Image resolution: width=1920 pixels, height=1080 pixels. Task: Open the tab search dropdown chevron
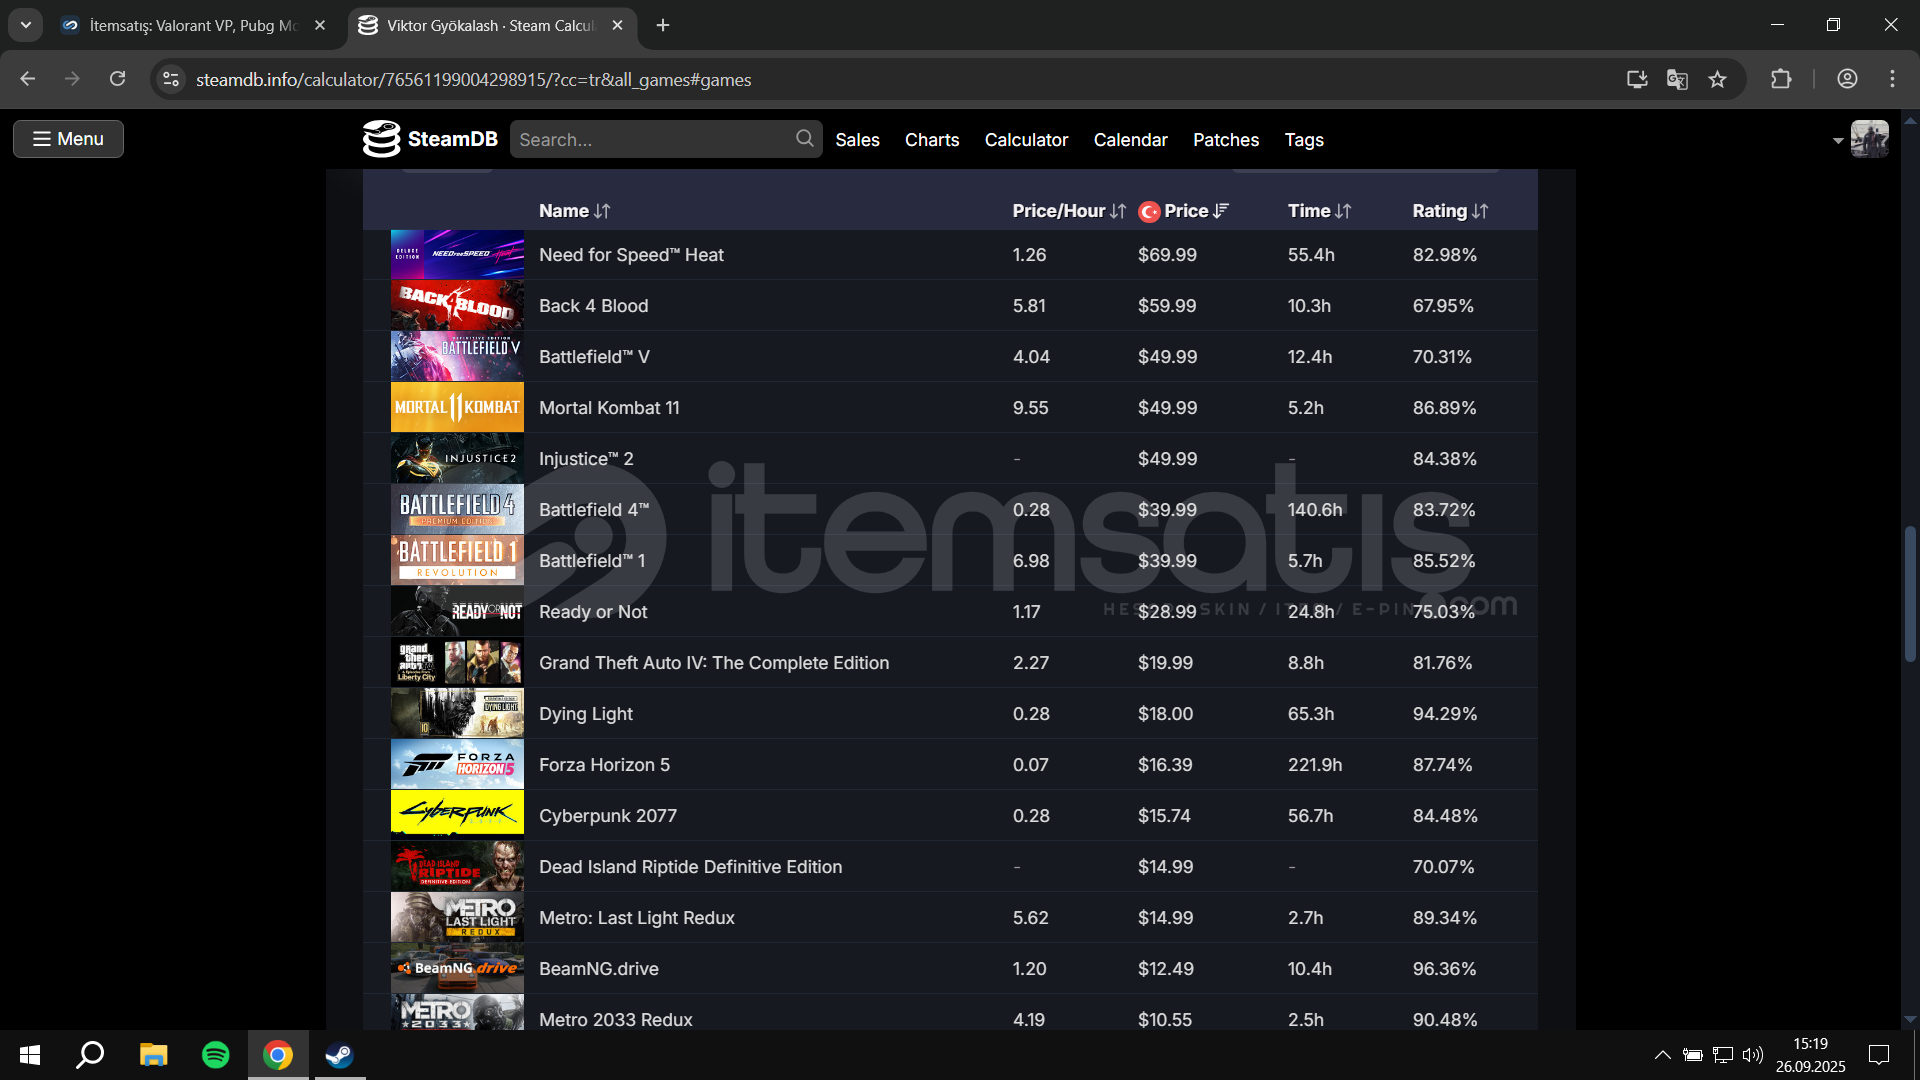click(26, 25)
